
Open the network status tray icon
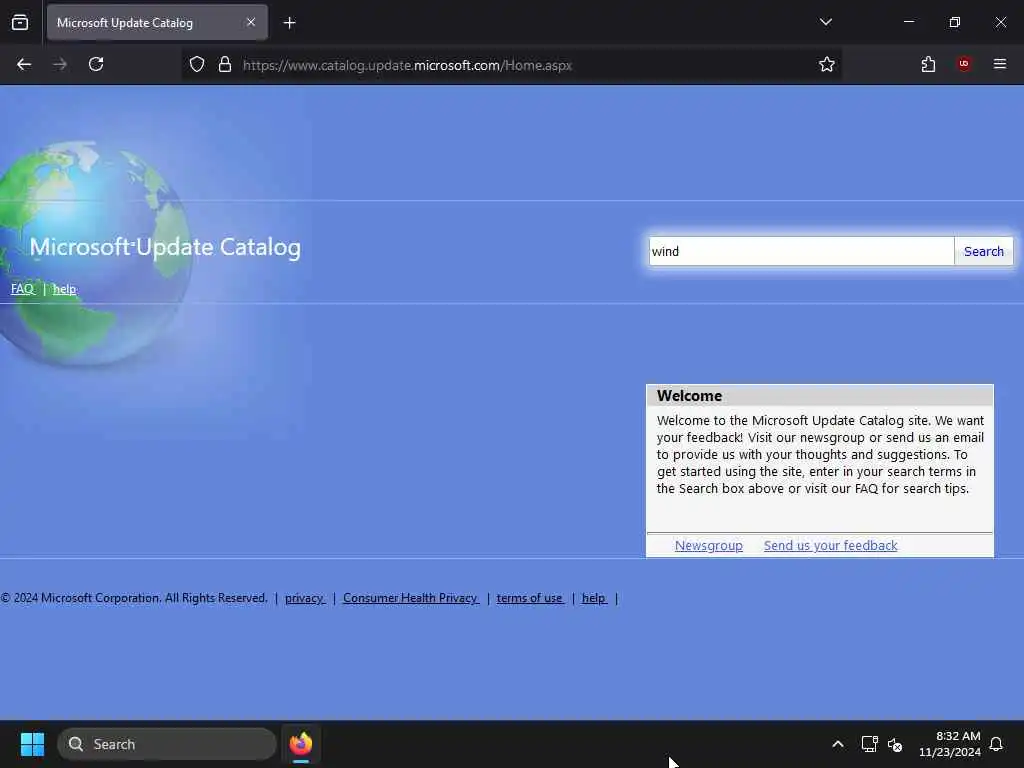[x=869, y=744]
